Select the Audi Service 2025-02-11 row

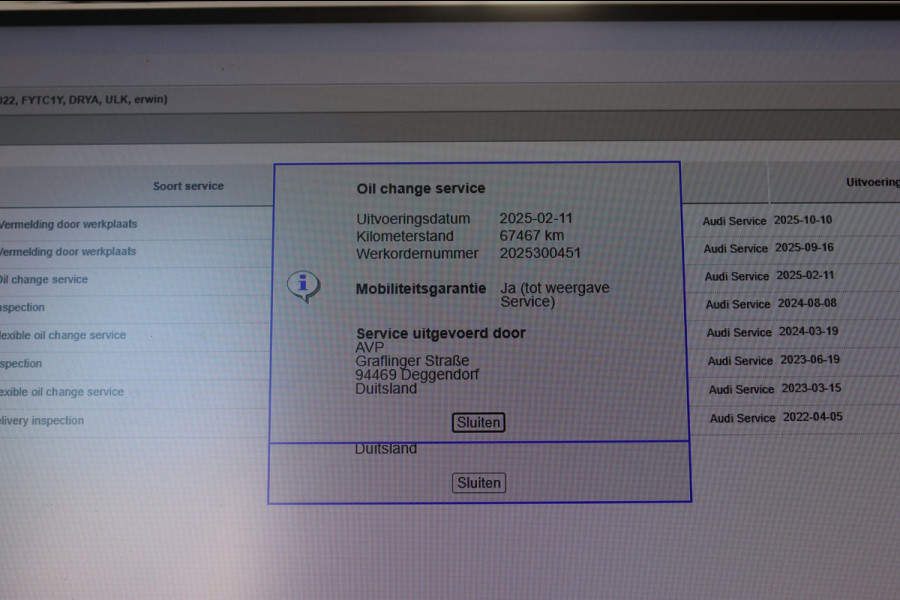point(769,276)
